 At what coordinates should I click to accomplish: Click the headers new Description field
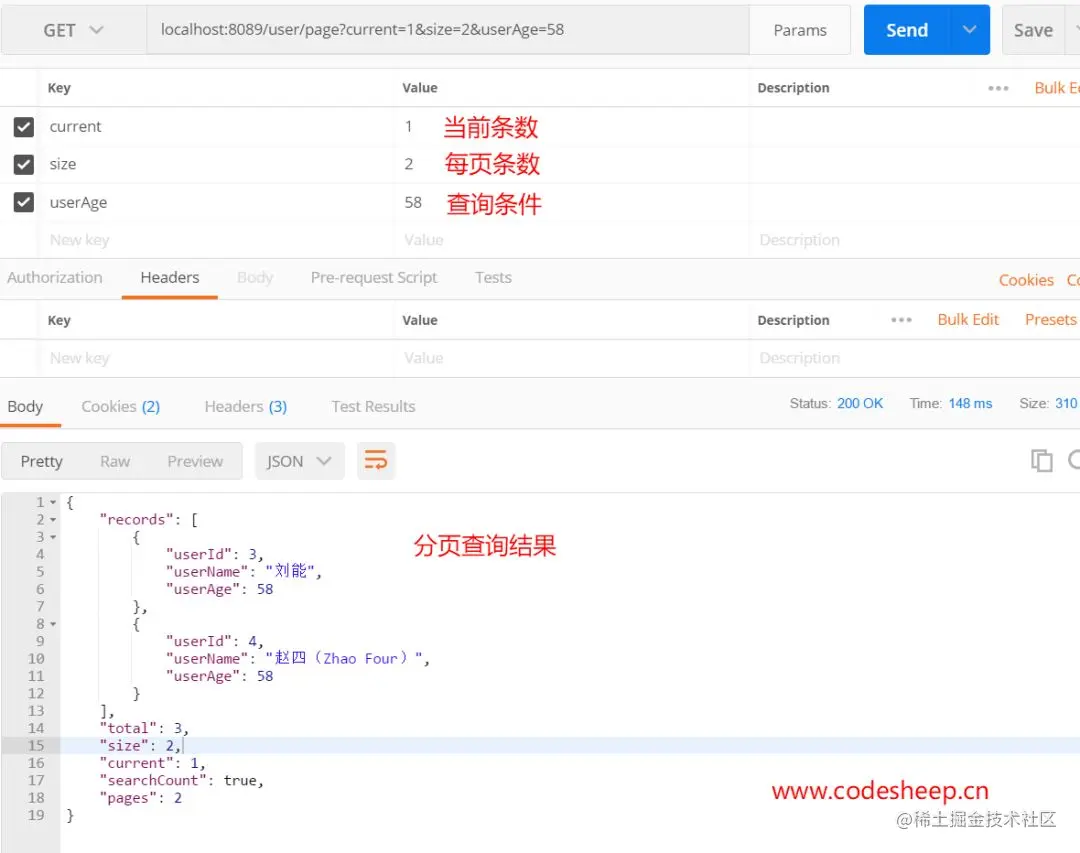[915, 358]
